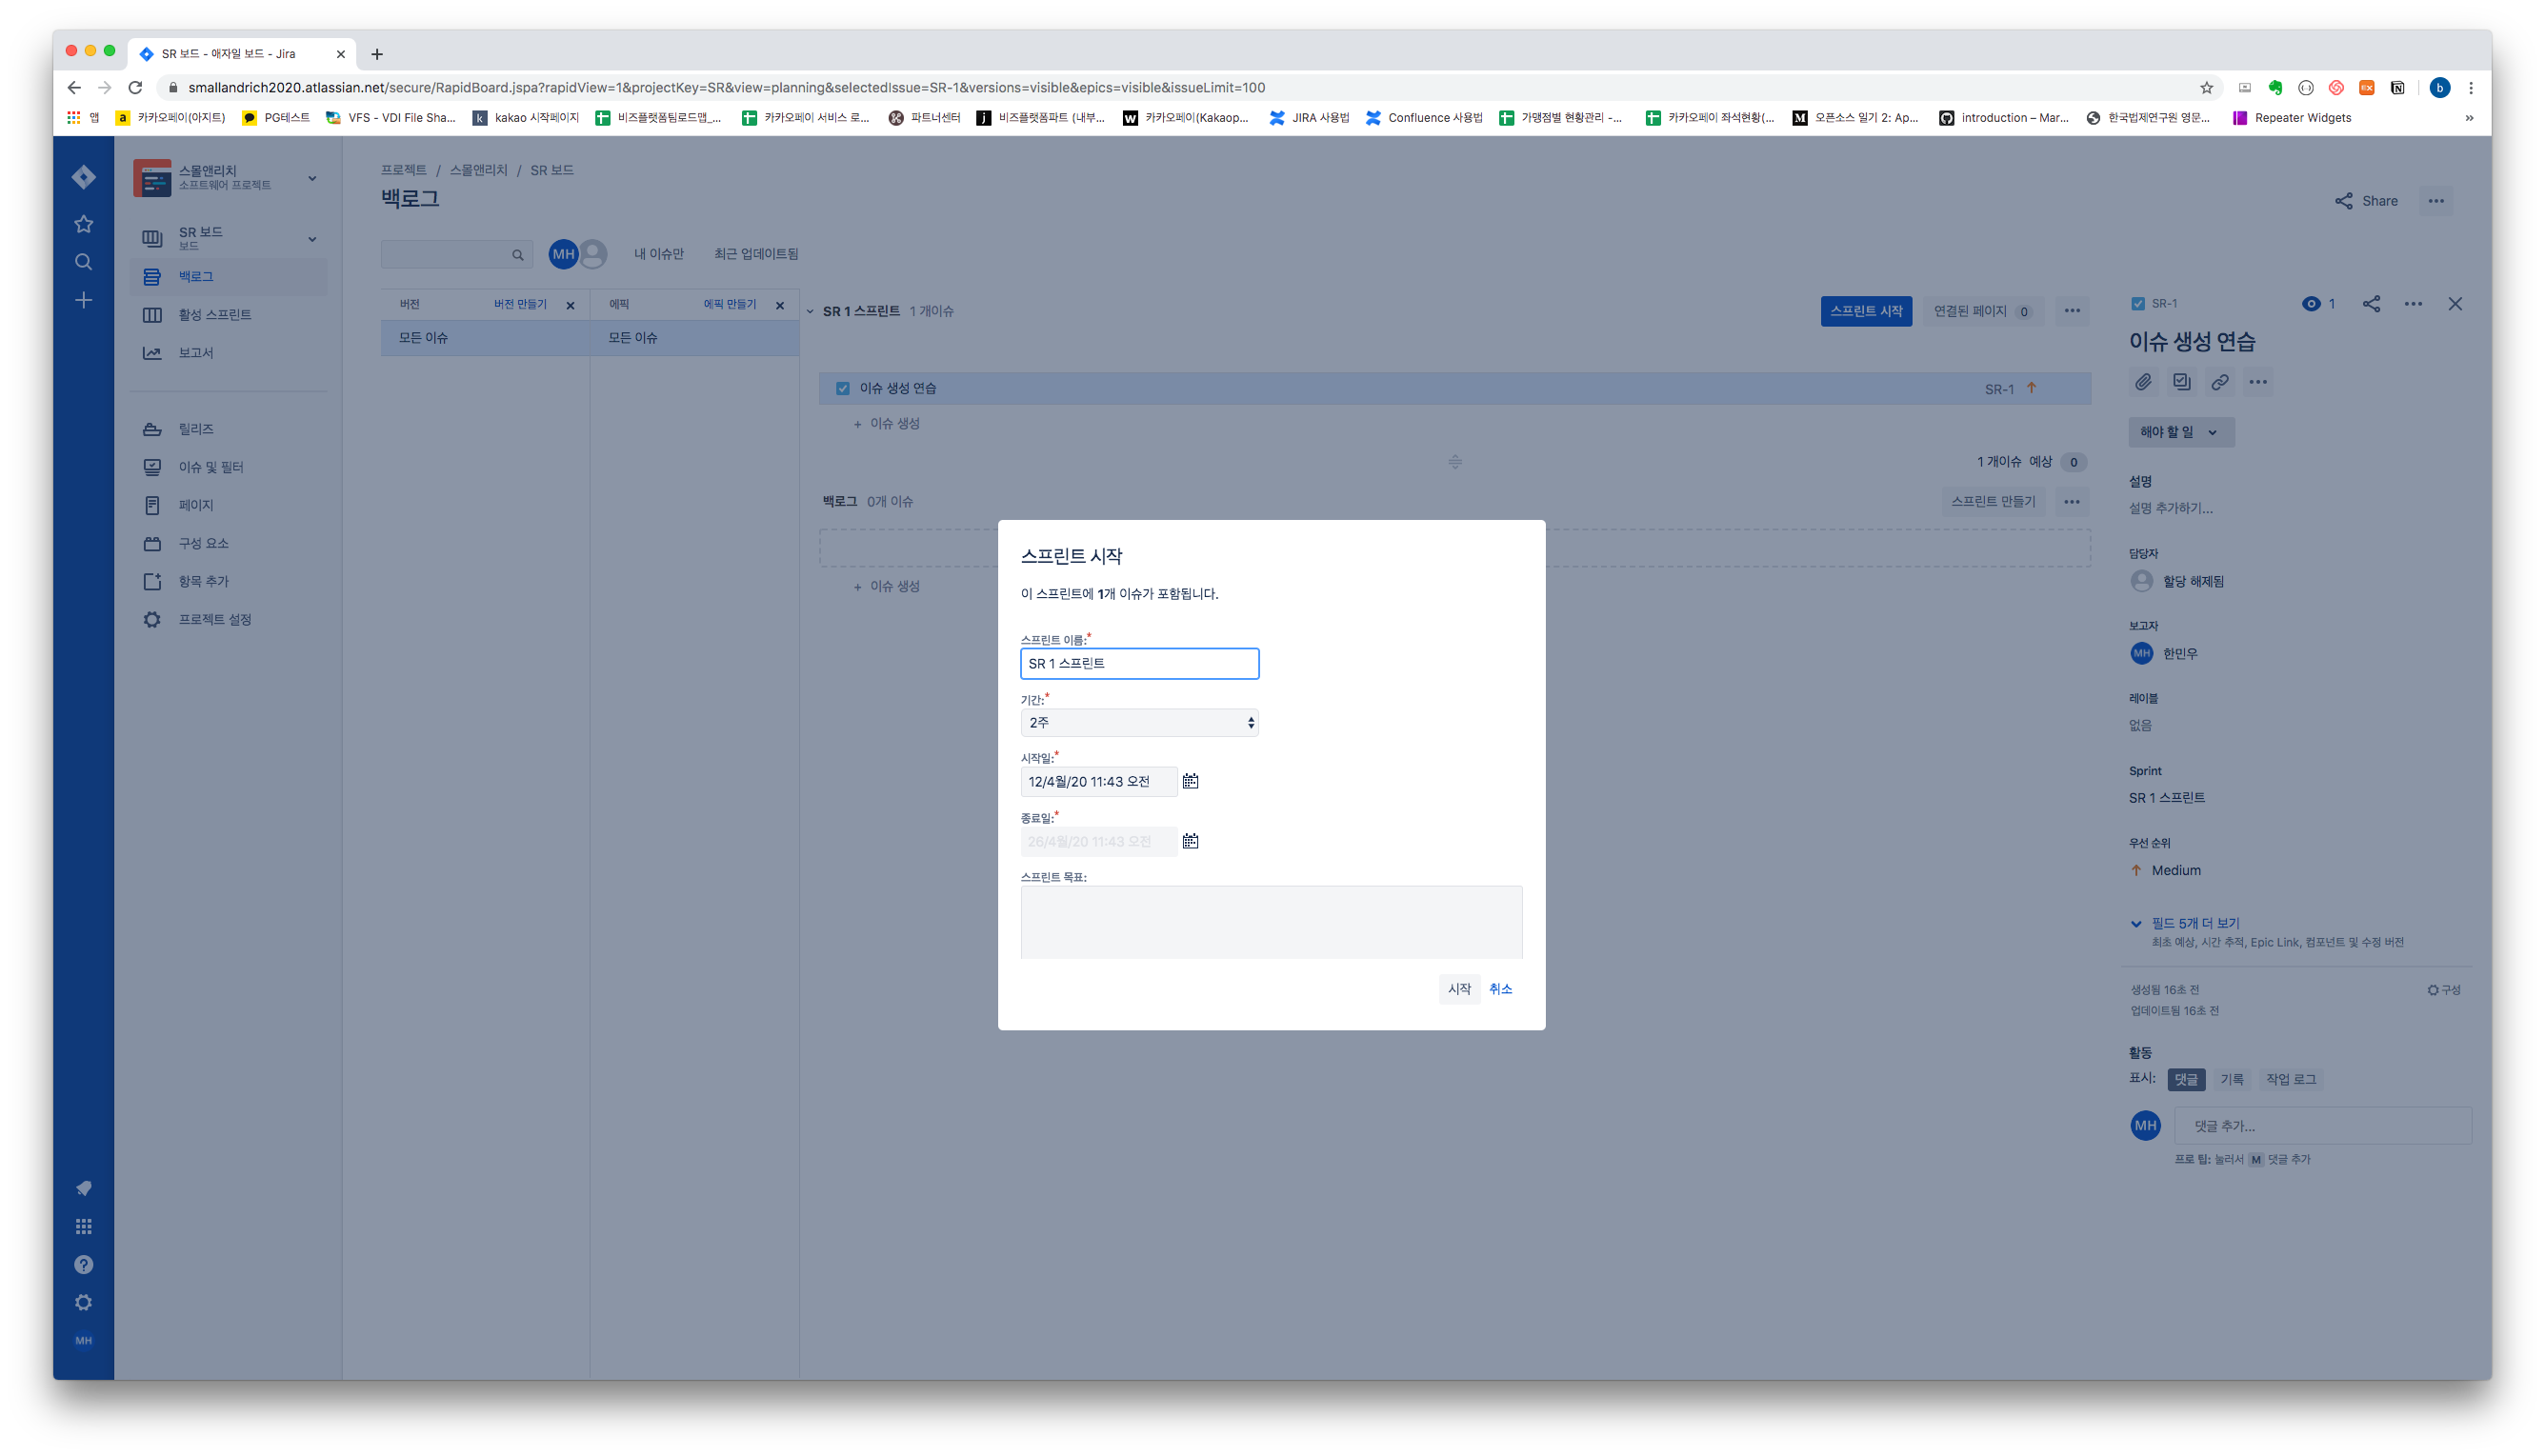The height and width of the screenshot is (1456, 2545).
Task: Click the 시작 button in sprint dialog
Action: pyautogui.click(x=1459, y=989)
